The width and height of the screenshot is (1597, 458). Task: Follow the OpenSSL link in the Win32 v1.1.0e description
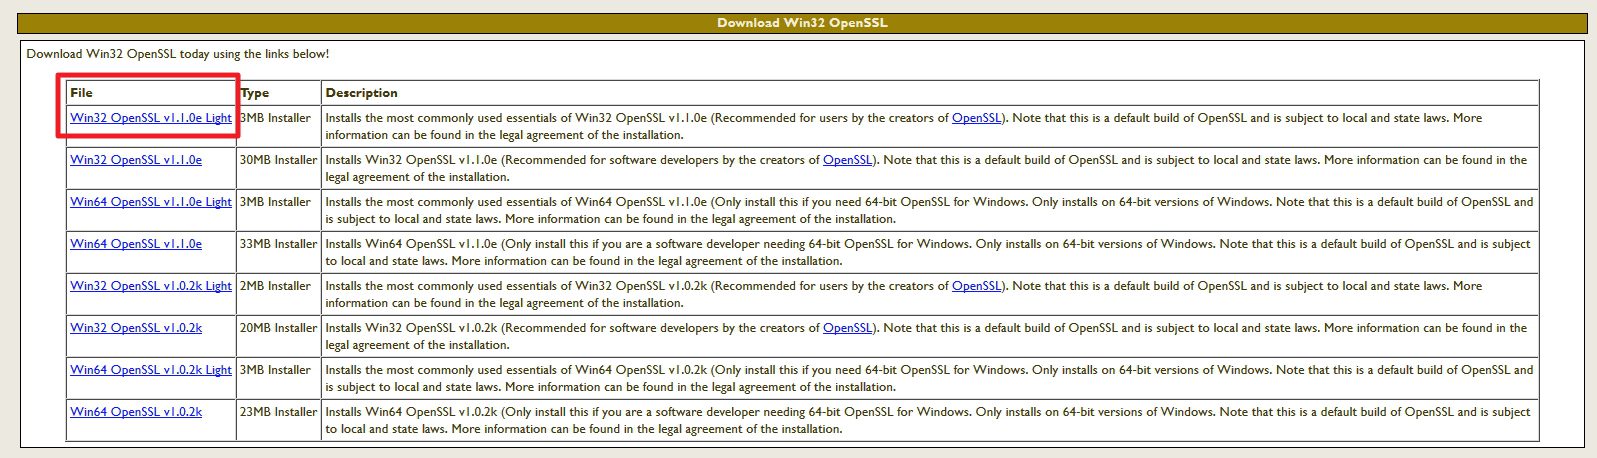pyautogui.click(x=847, y=160)
